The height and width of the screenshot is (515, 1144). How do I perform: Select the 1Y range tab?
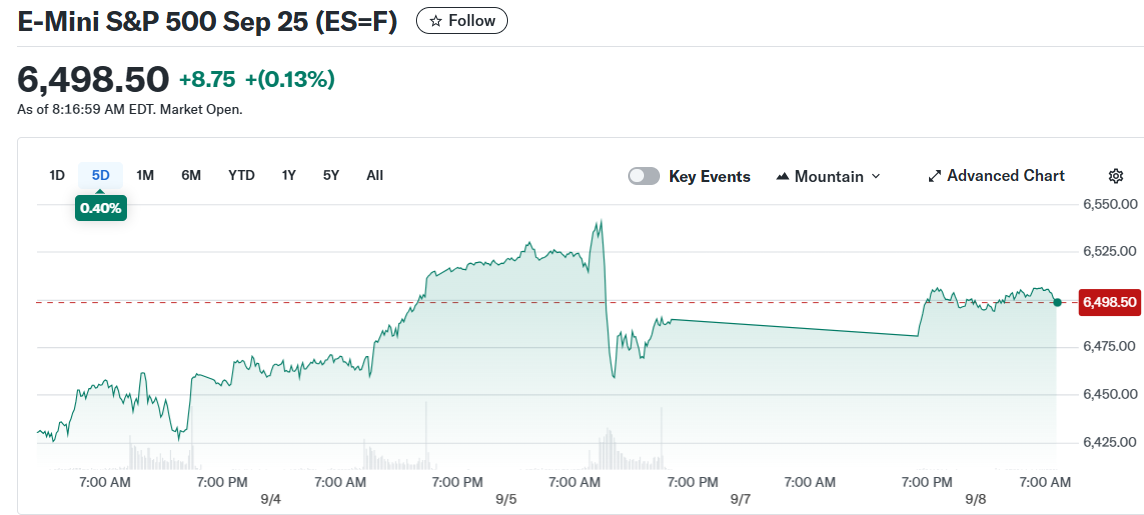(289, 175)
